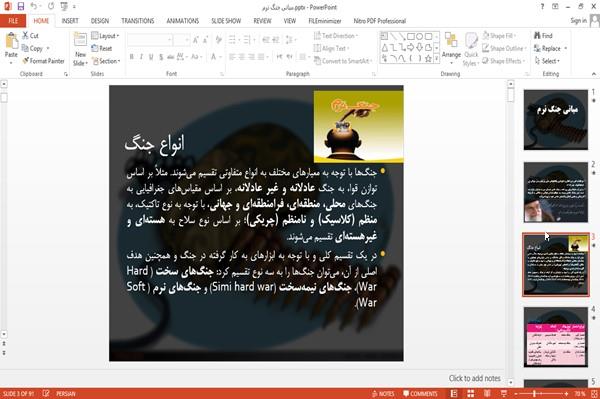Select the rectangle shape in shapes gallery
Viewport: 600px width, 399px height.
[411, 37]
